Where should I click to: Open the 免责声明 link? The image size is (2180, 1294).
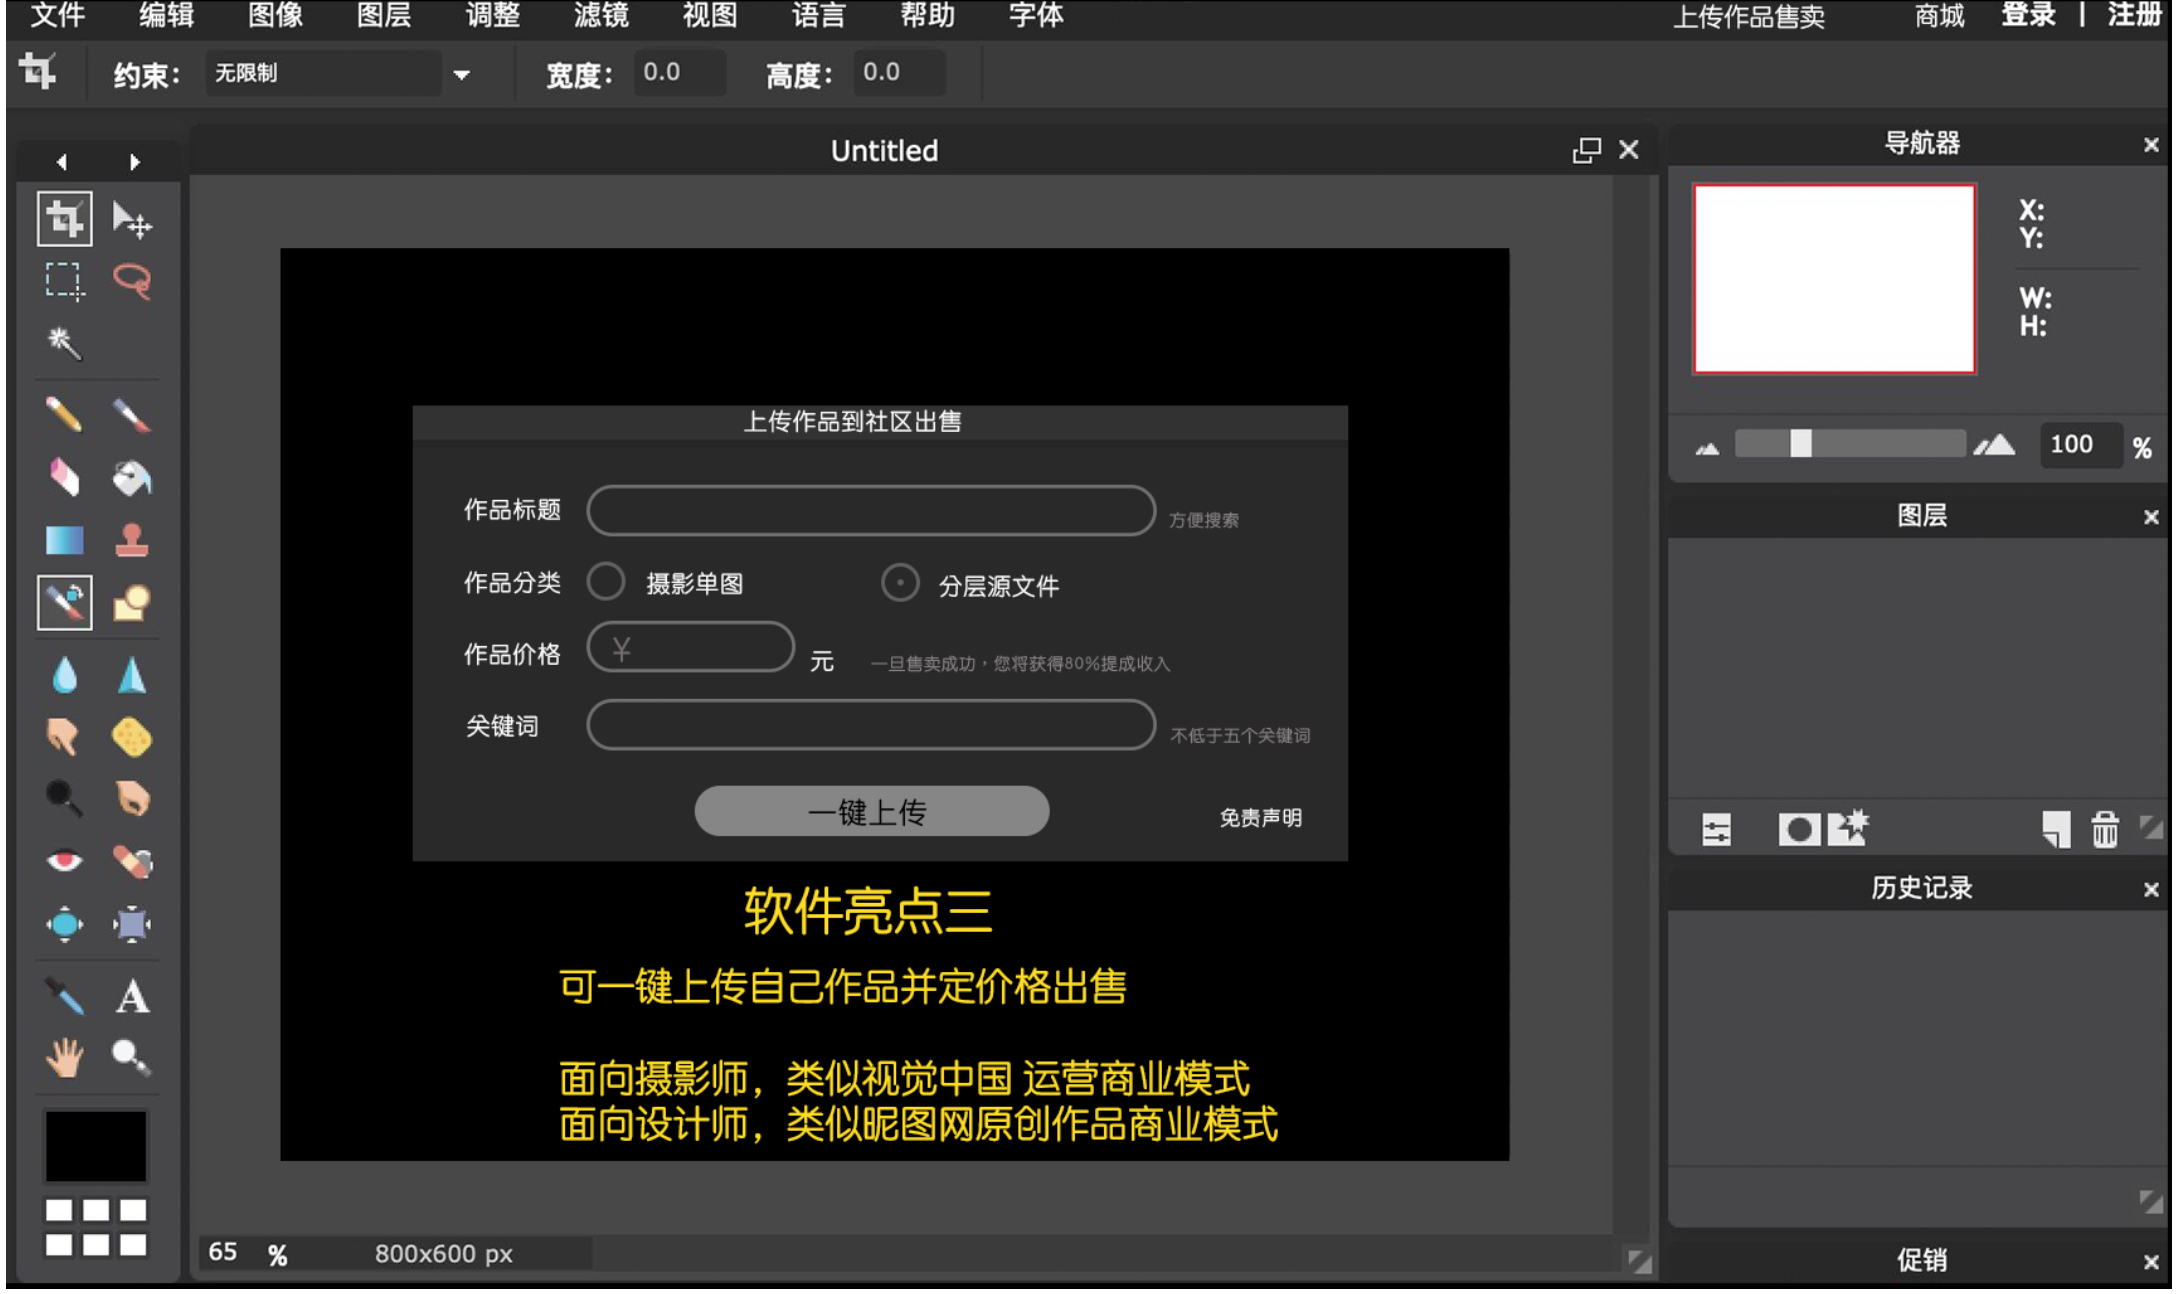point(1260,818)
